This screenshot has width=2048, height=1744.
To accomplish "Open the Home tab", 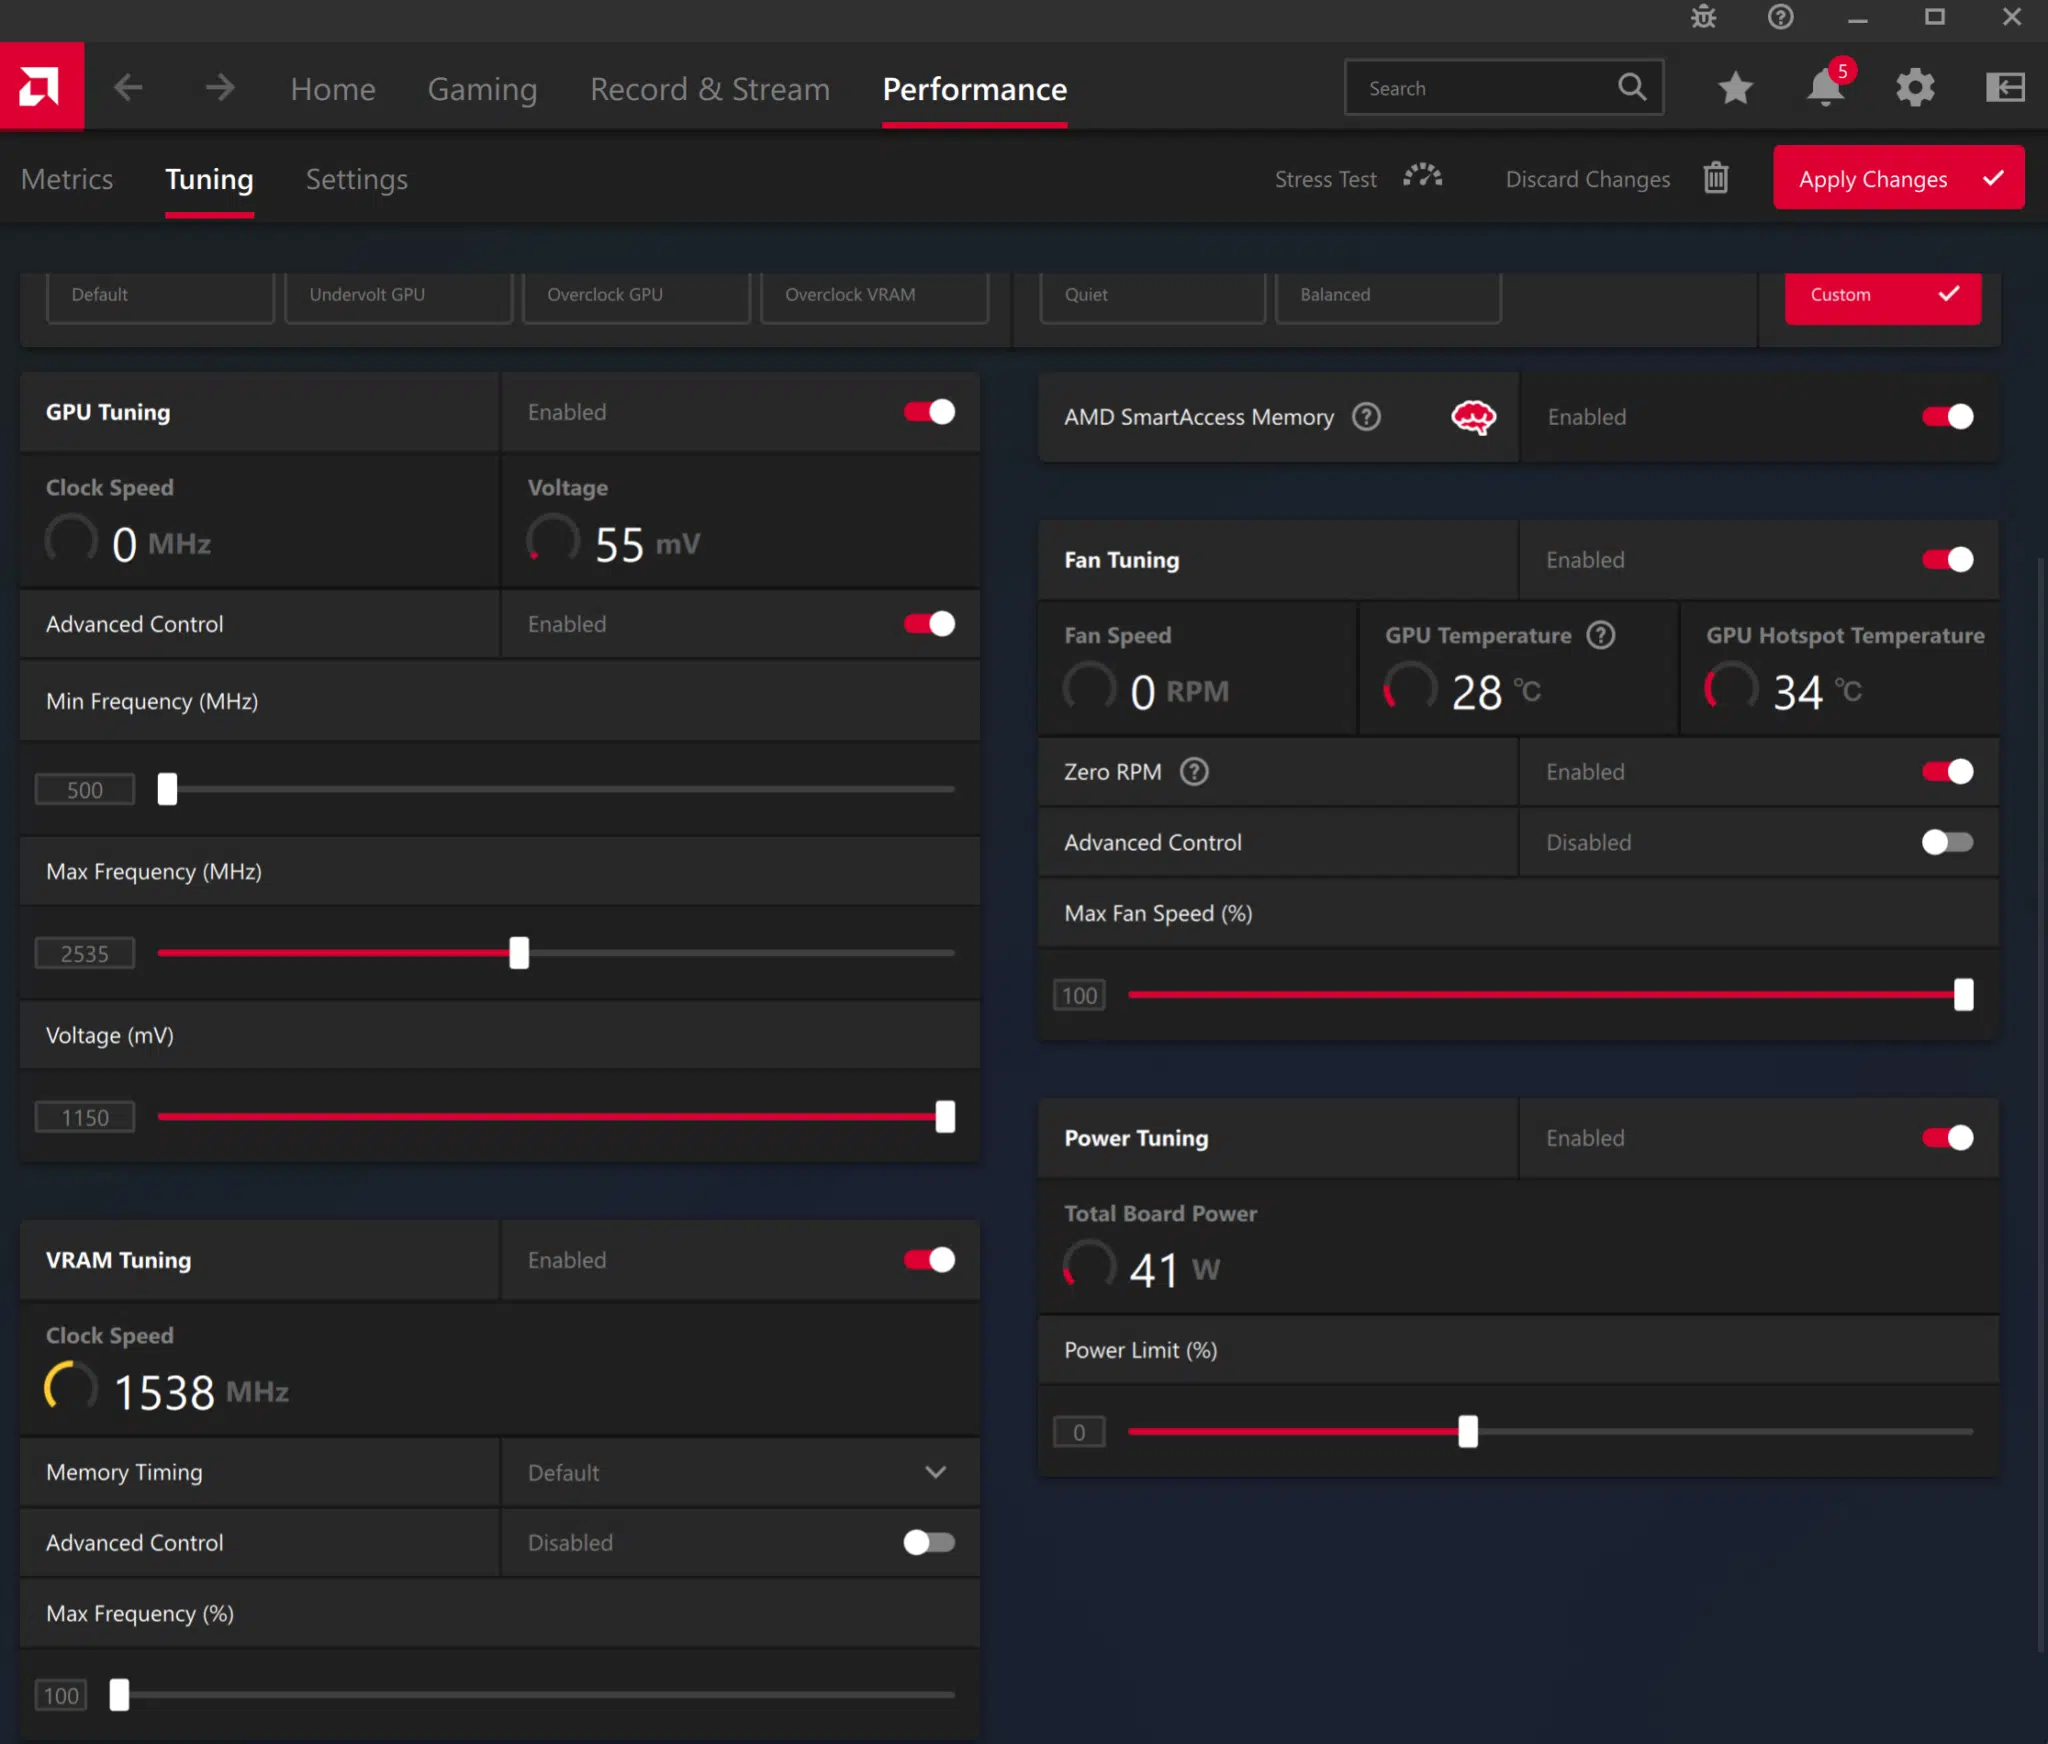I will pos(333,89).
